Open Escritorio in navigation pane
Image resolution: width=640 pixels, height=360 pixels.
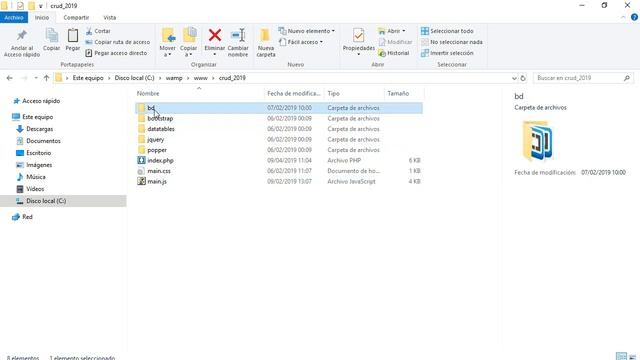point(34,153)
